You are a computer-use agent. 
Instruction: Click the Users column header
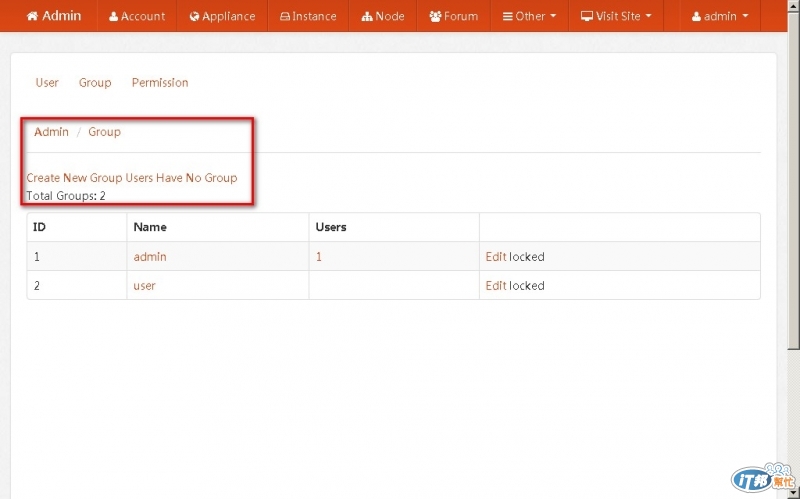(x=331, y=227)
